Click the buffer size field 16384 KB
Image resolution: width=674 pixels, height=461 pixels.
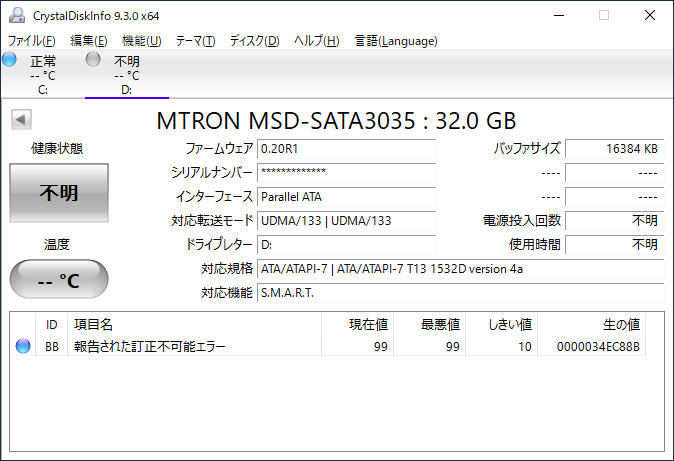615,149
